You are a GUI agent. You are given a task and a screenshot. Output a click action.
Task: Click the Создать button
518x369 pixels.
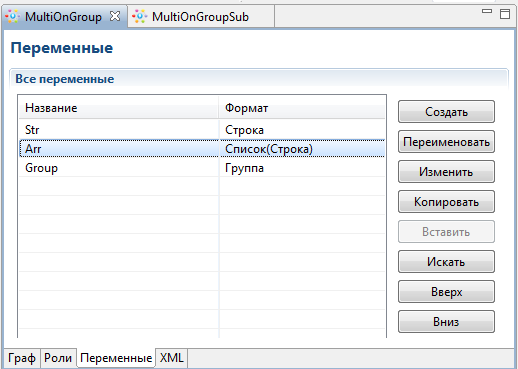pyautogui.click(x=446, y=112)
